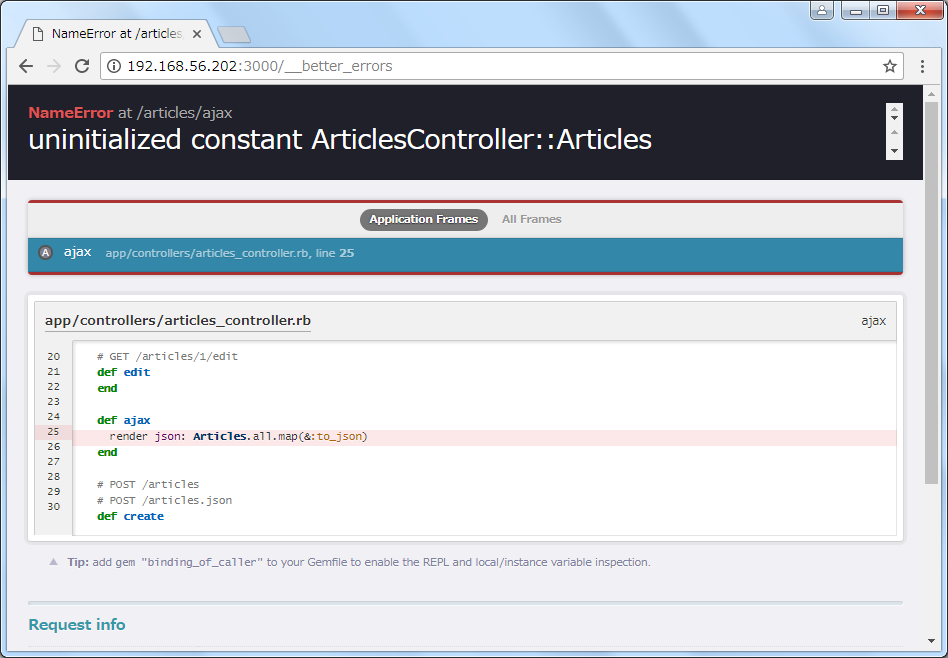Click the bottom arrow in the error header scroller
Screen dimensions: 948x658
(x=894, y=151)
